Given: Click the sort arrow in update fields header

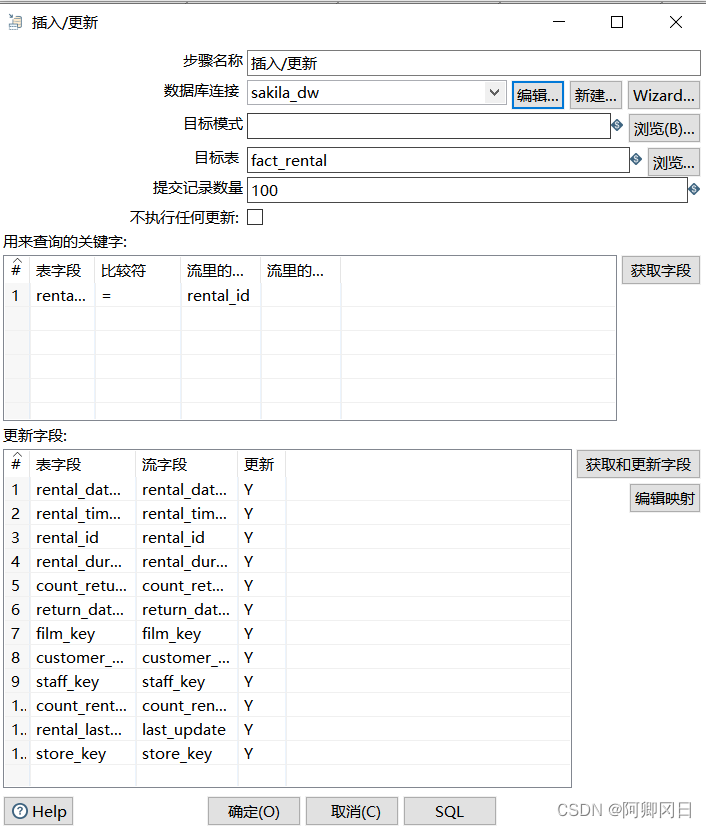Looking at the screenshot, I should pos(16,457).
